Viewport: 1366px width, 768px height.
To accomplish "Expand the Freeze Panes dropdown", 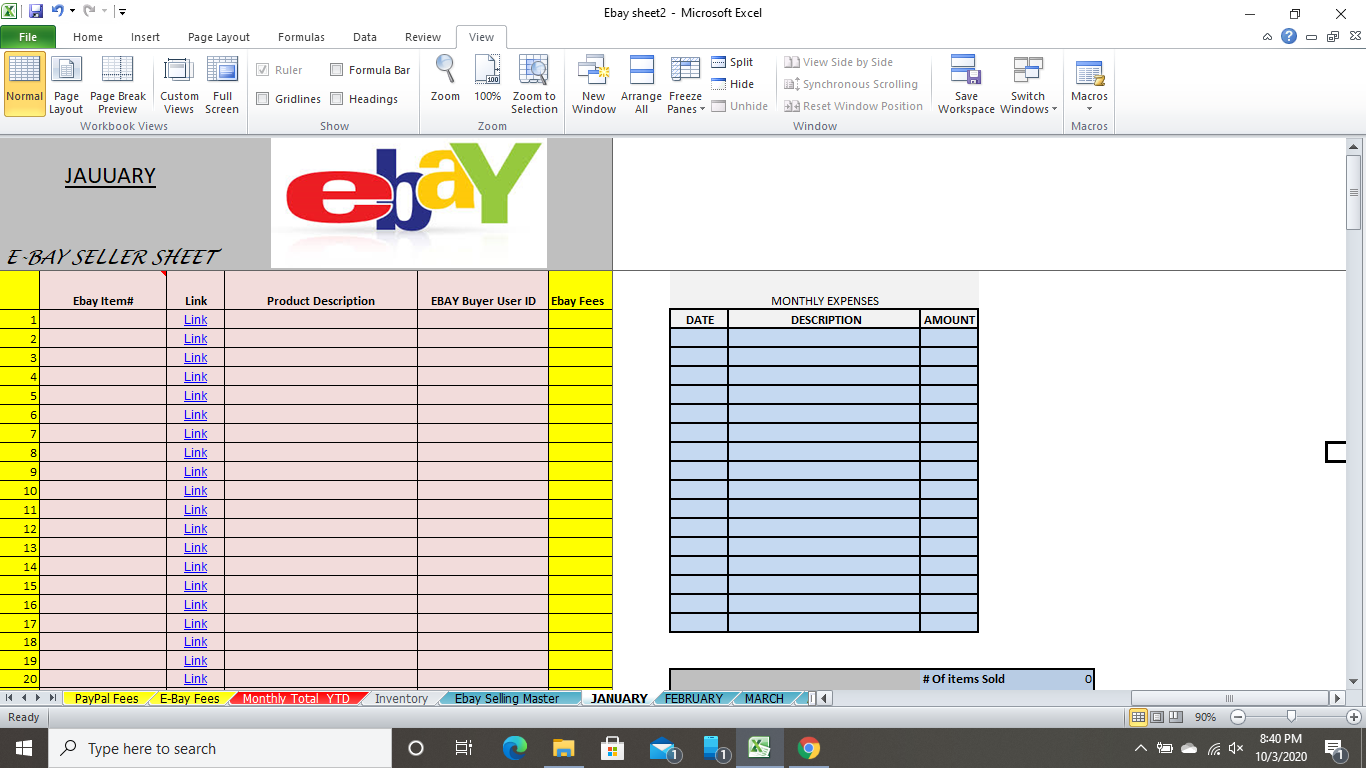I will (686, 103).
